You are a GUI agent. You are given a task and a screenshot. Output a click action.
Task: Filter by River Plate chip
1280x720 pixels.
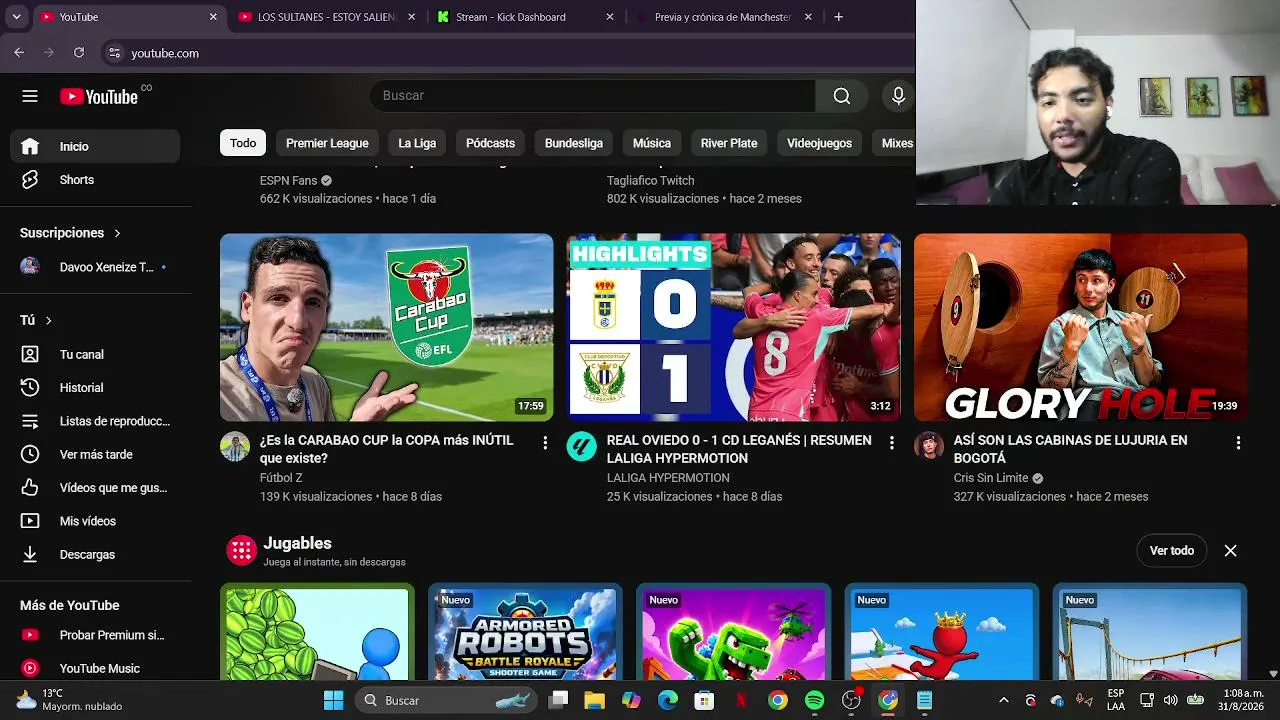click(x=729, y=143)
